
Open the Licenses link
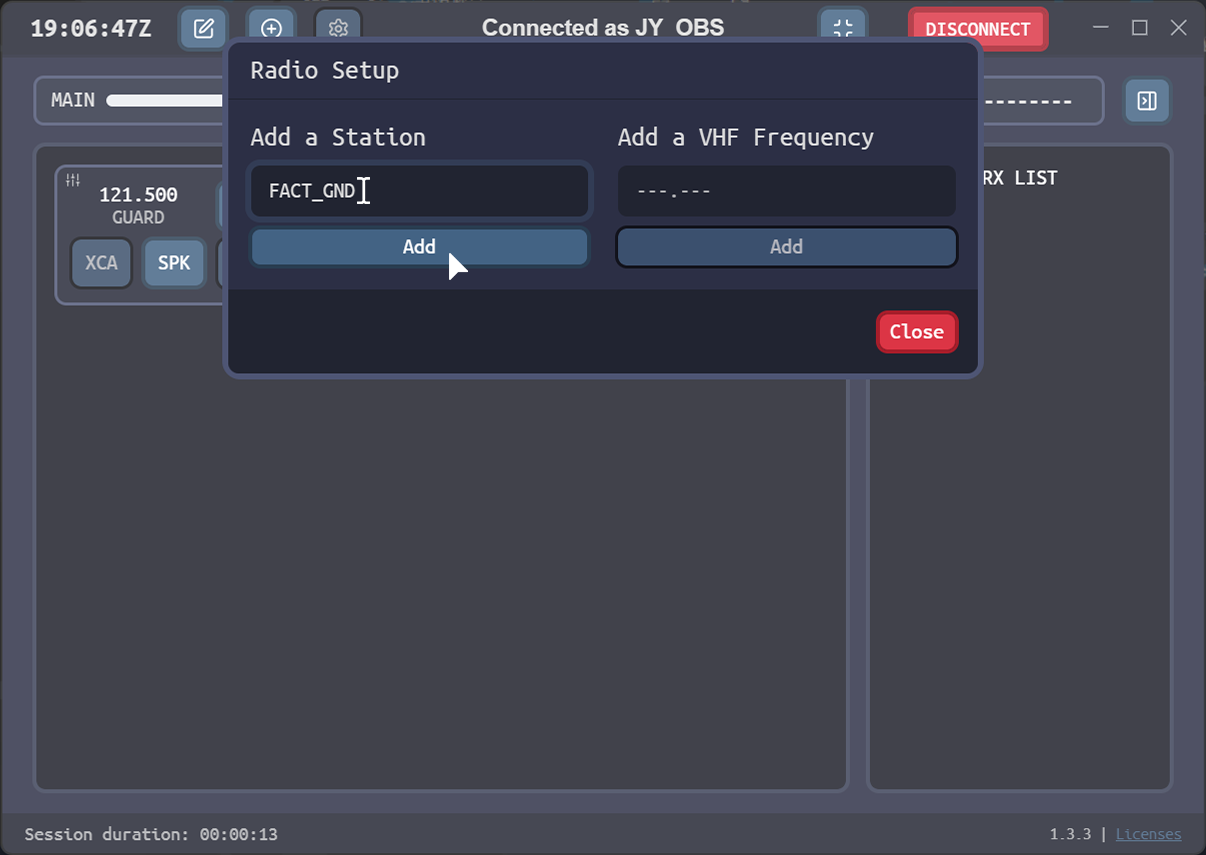point(1148,834)
